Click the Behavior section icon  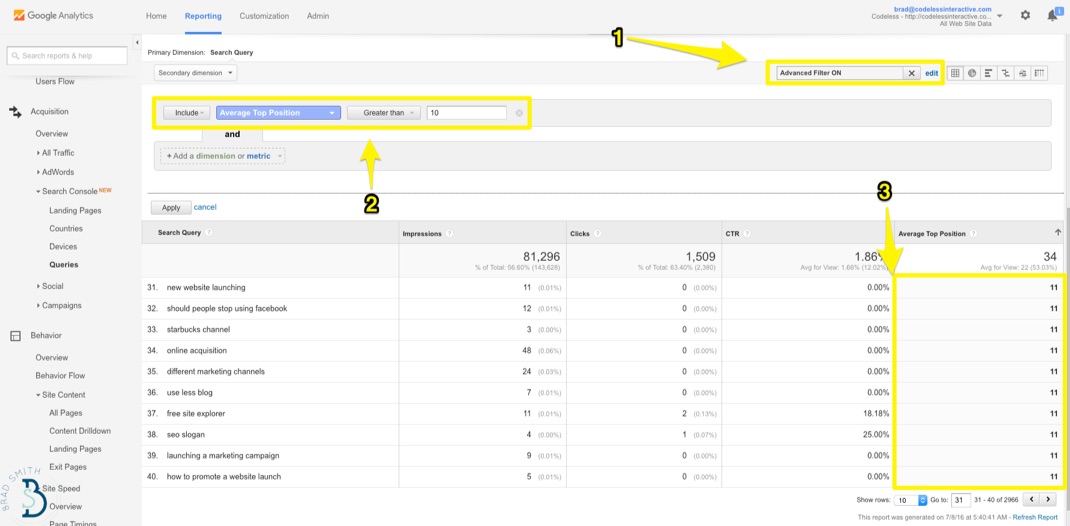tap(15, 336)
